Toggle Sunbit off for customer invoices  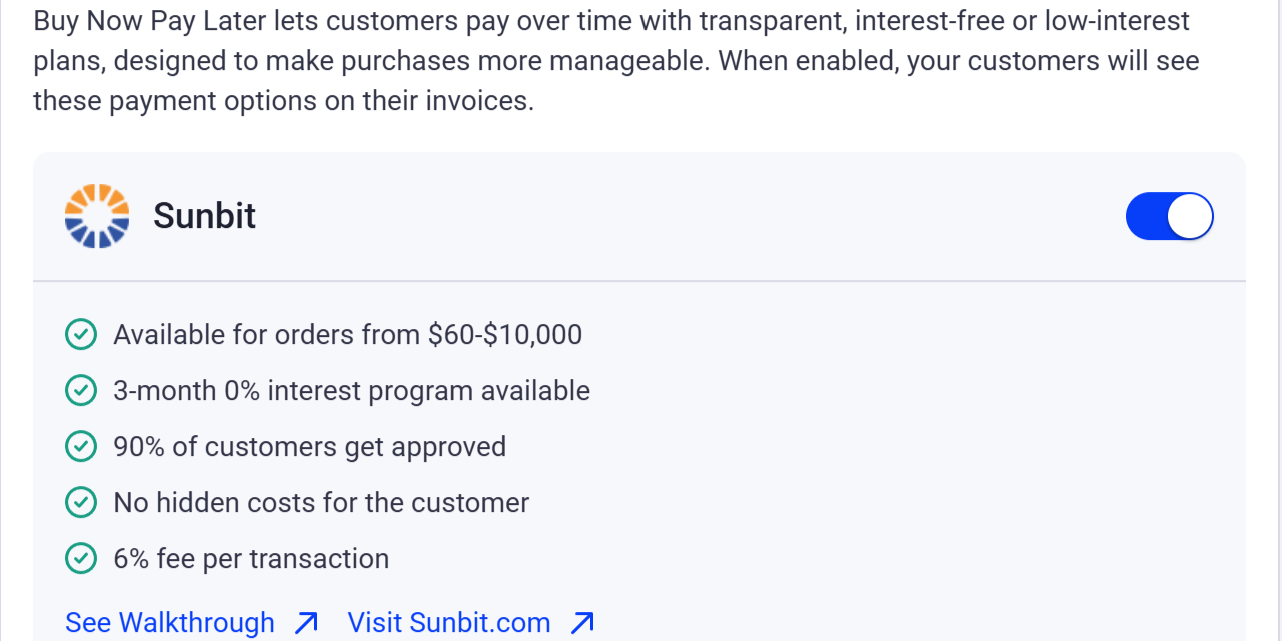click(x=1169, y=216)
